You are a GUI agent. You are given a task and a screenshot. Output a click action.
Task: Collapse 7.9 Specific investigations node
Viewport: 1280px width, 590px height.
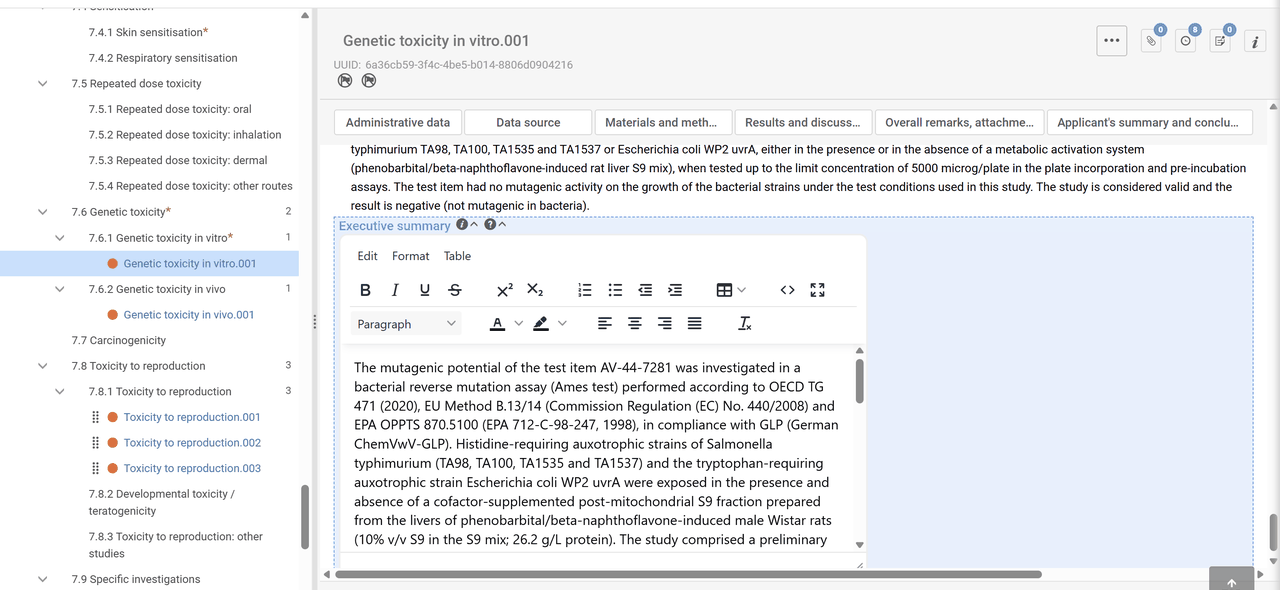(42, 579)
